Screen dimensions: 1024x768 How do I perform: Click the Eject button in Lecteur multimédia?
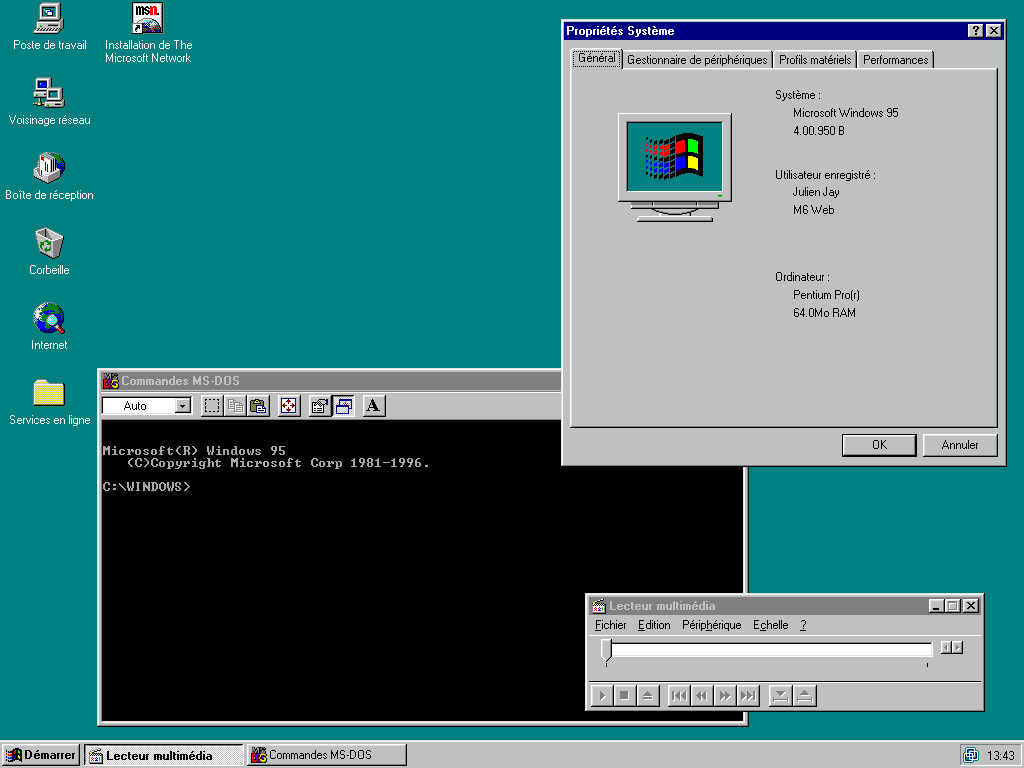pos(648,696)
